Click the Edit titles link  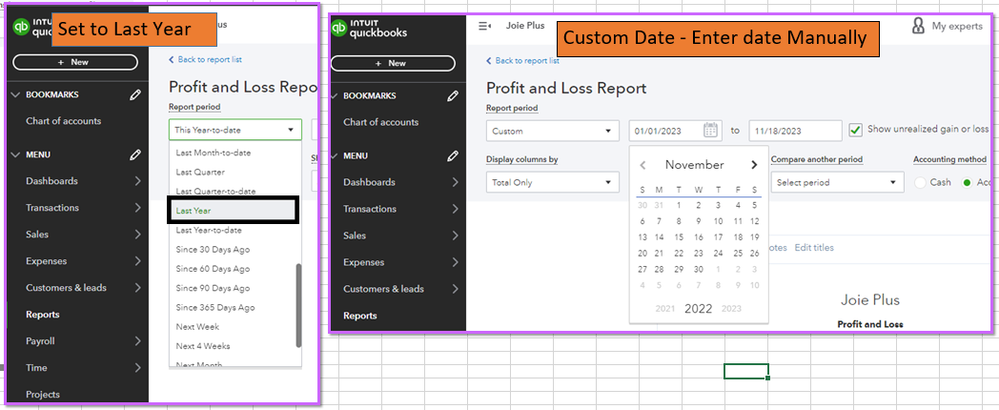tap(814, 248)
